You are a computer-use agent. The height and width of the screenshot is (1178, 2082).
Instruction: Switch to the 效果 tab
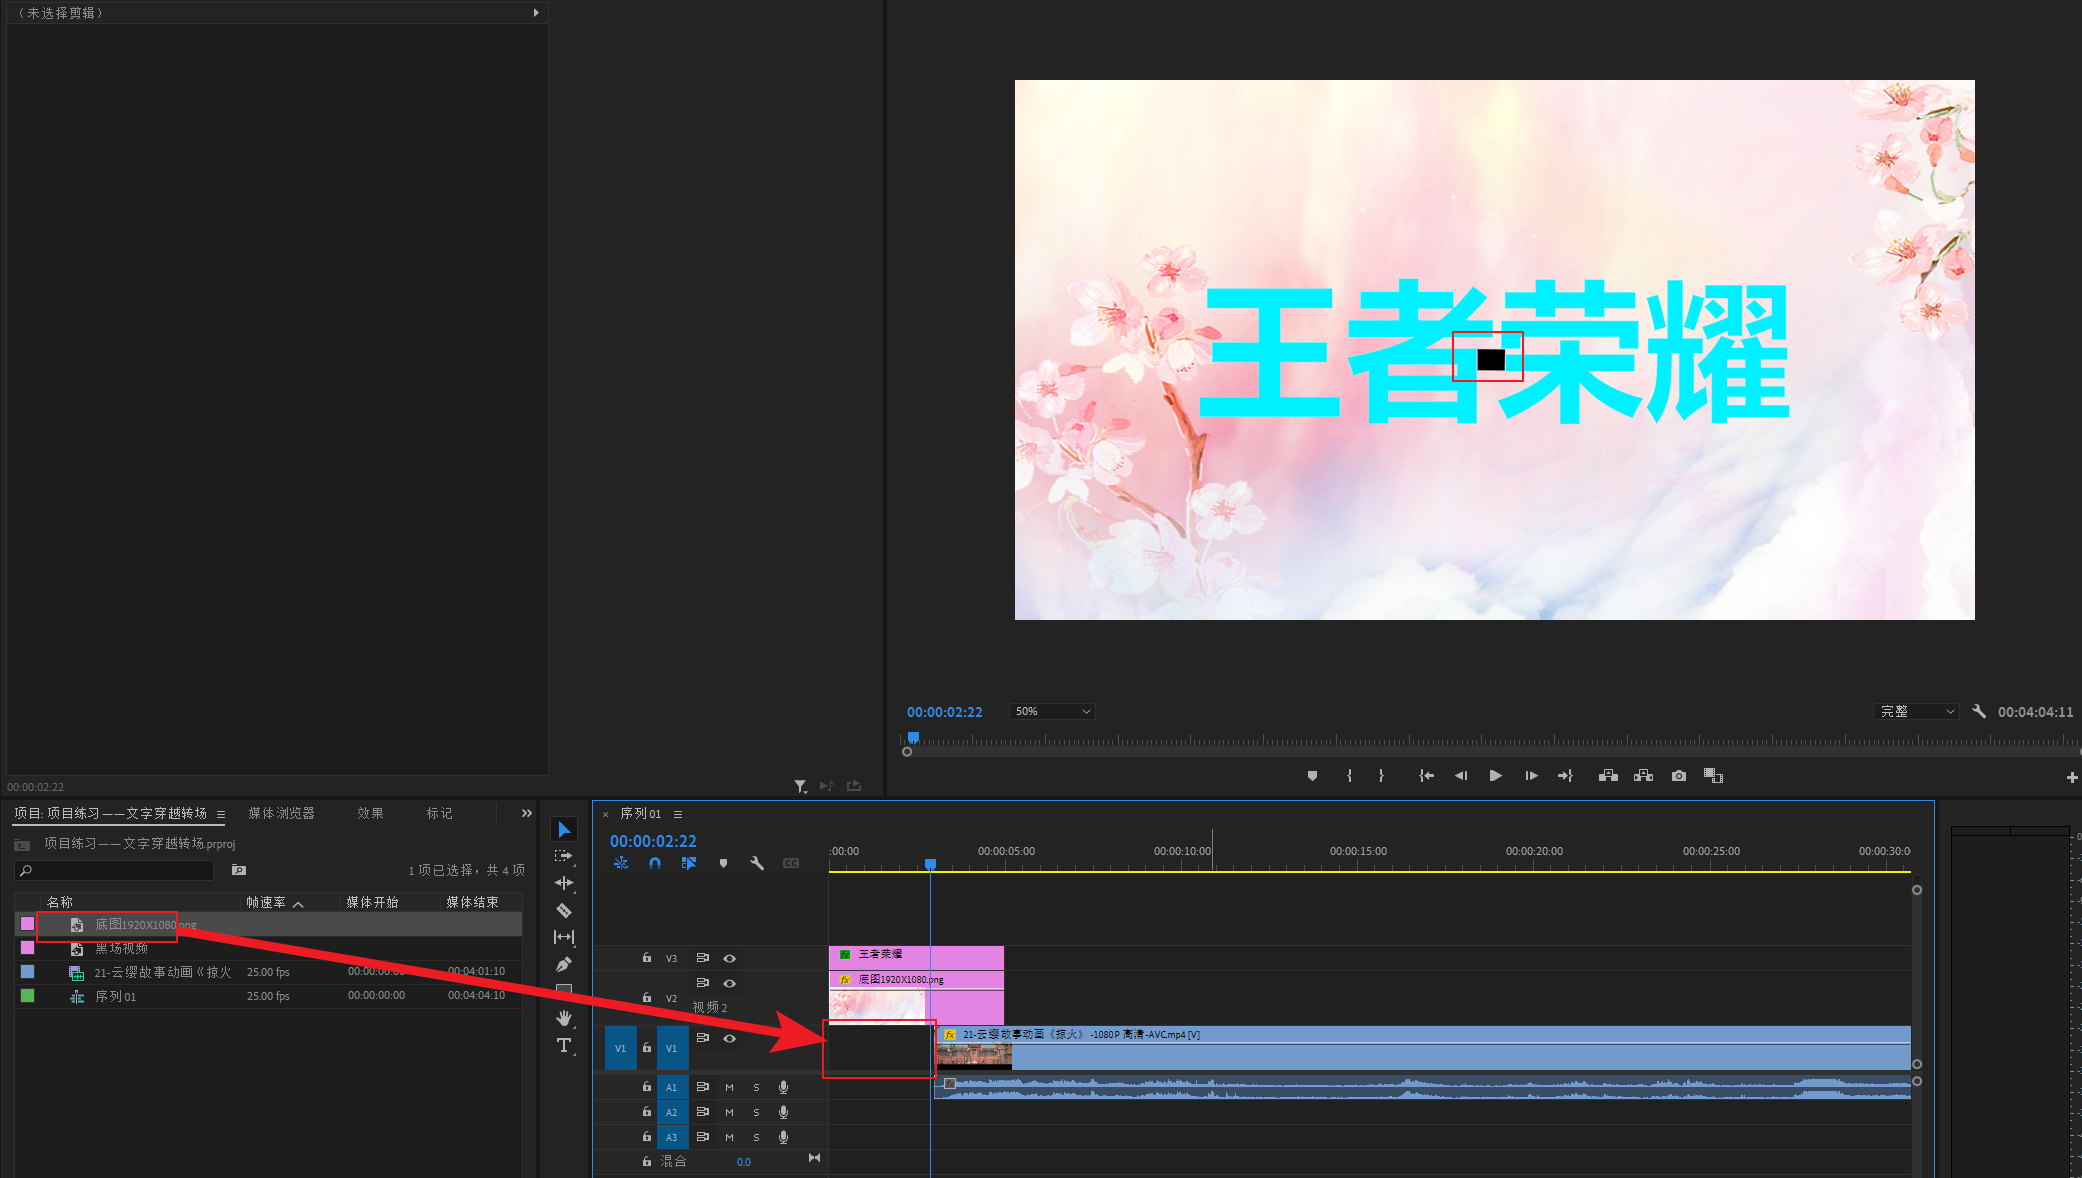click(x=370, y=813)
